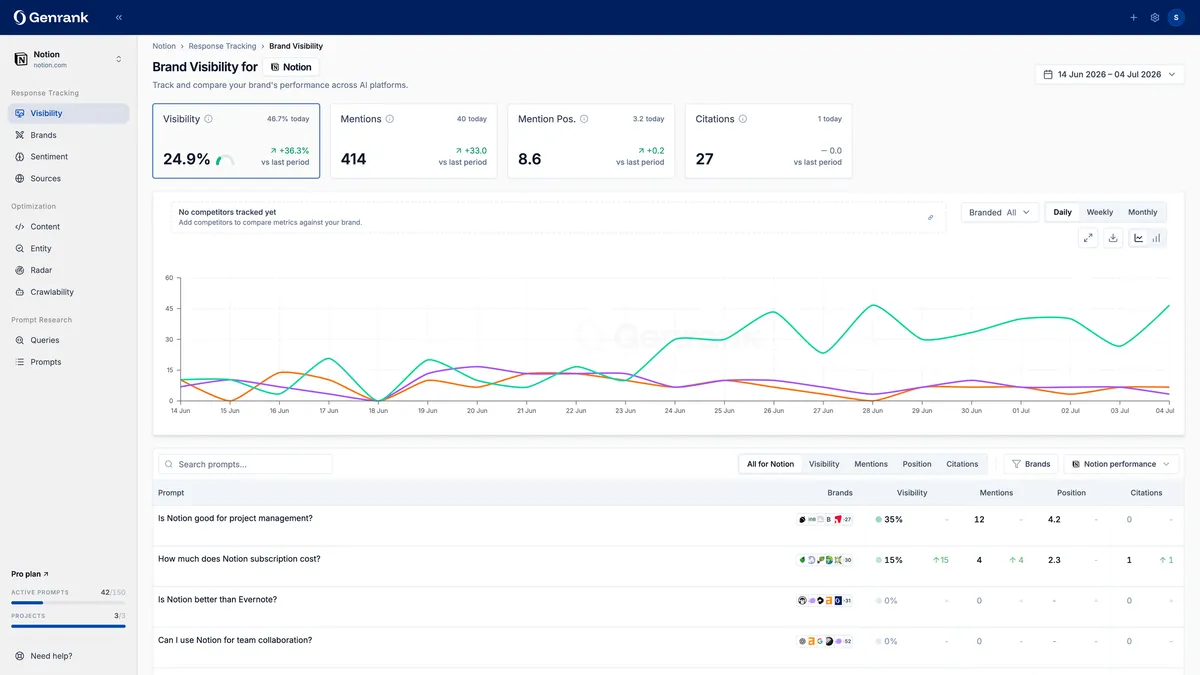Expand chart to fullscreen
The height and width of the screenshot is (675, 1200).
[1089, 238]
